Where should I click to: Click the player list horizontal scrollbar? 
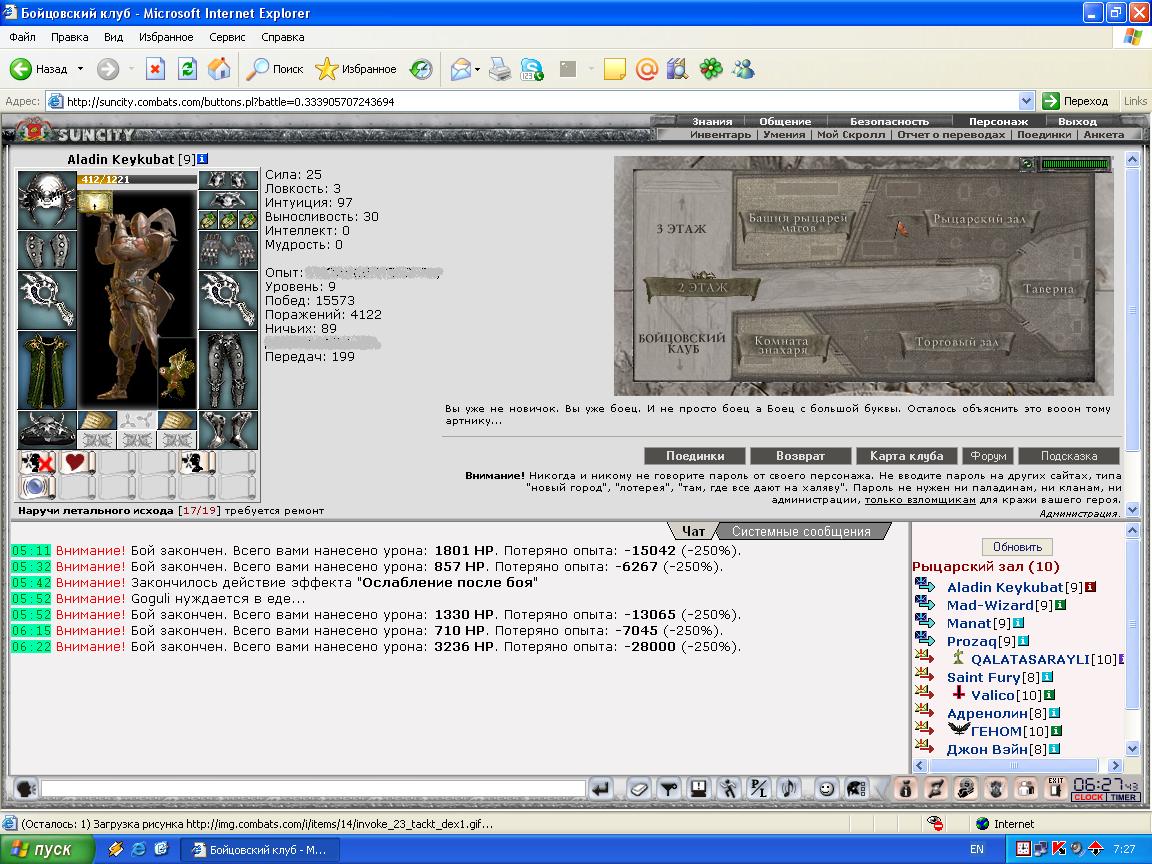tap(1014, 766)
